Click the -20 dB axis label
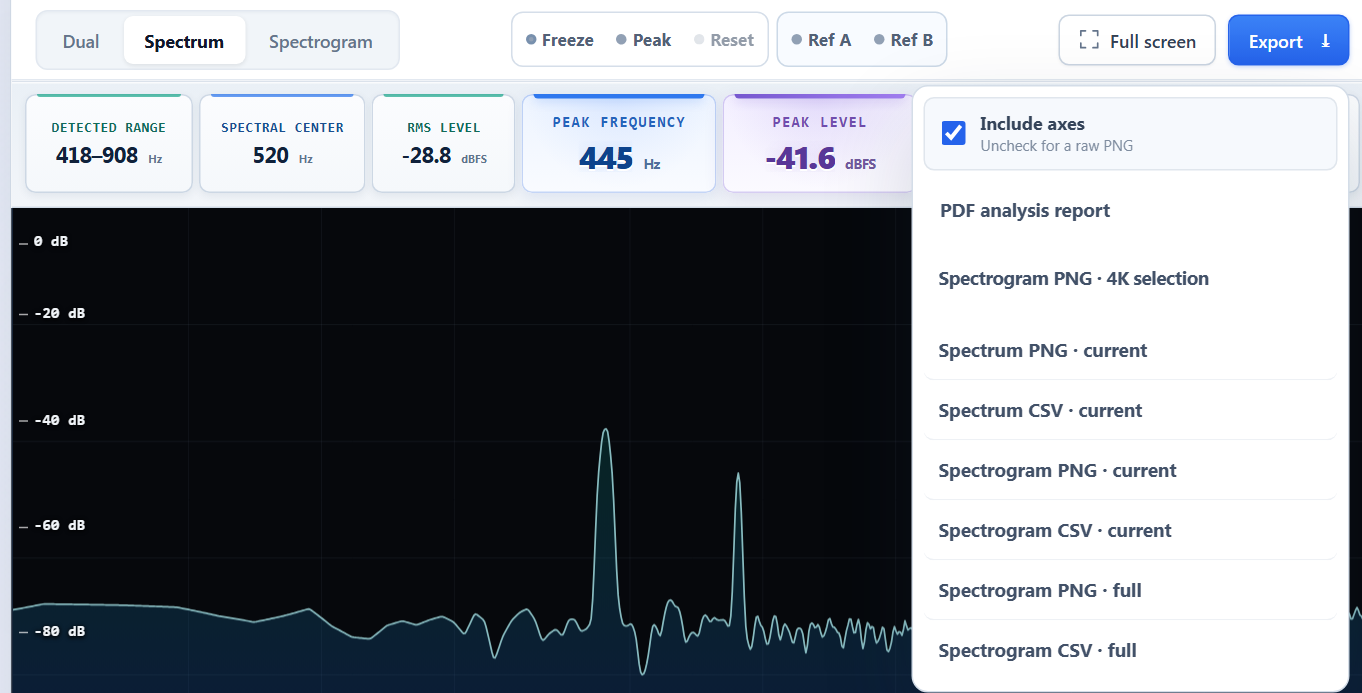 [x=59, y=313]
